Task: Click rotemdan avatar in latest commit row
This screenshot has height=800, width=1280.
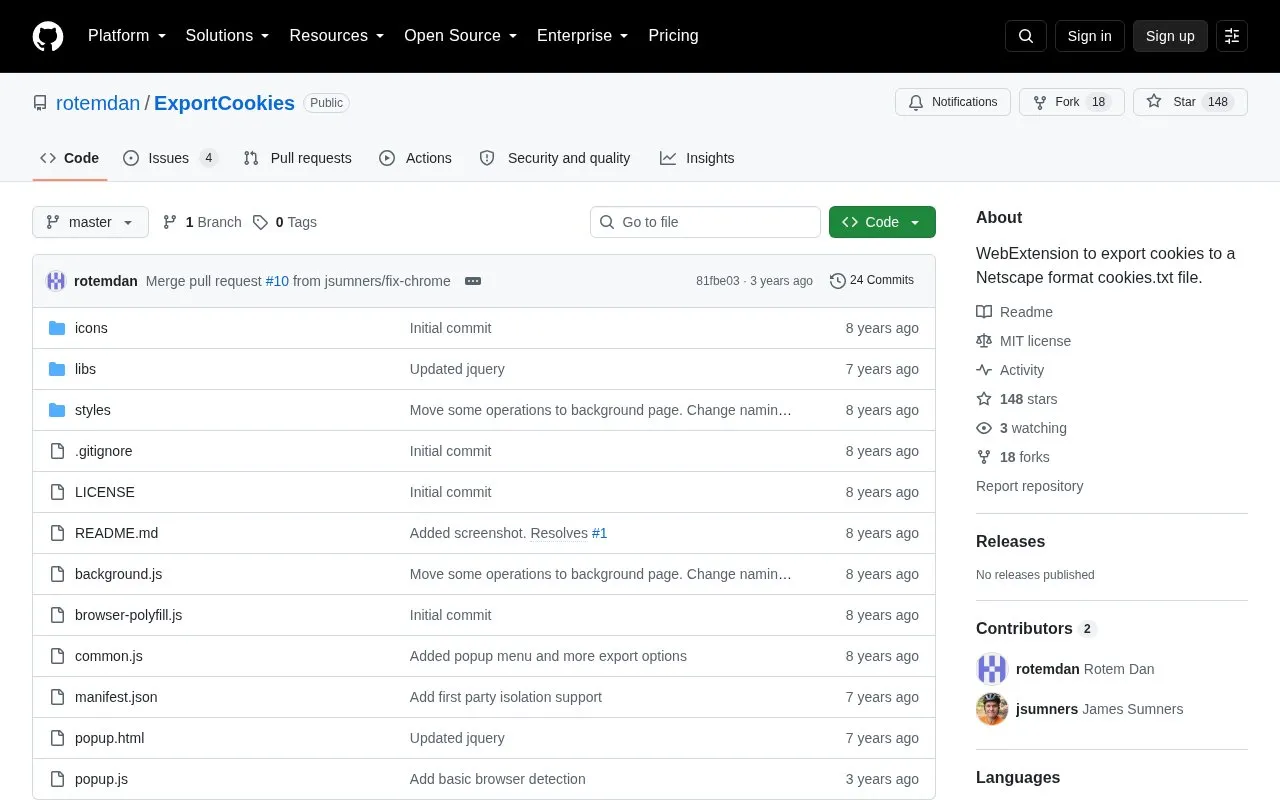Action: [x=56, y=281]
